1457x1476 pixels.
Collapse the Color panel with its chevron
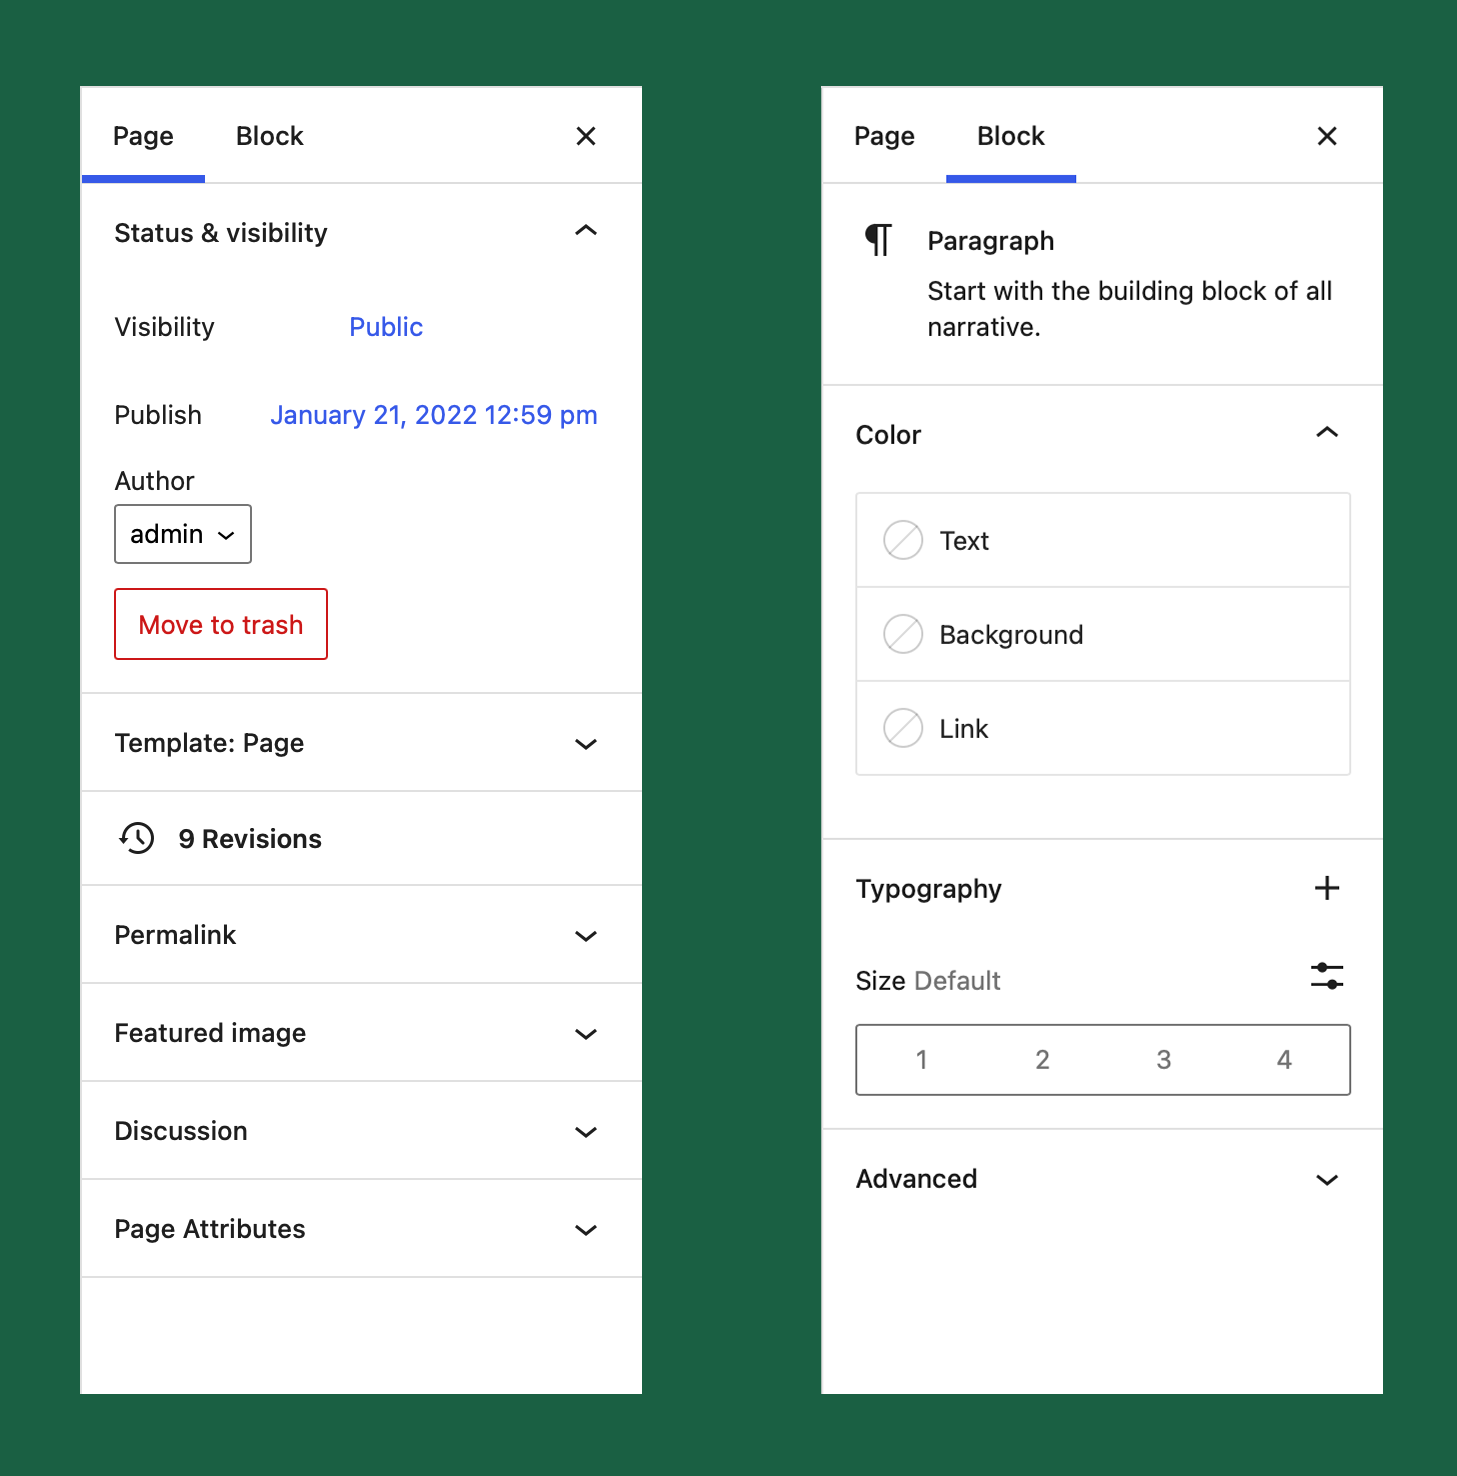click(x=1327, y=433)
